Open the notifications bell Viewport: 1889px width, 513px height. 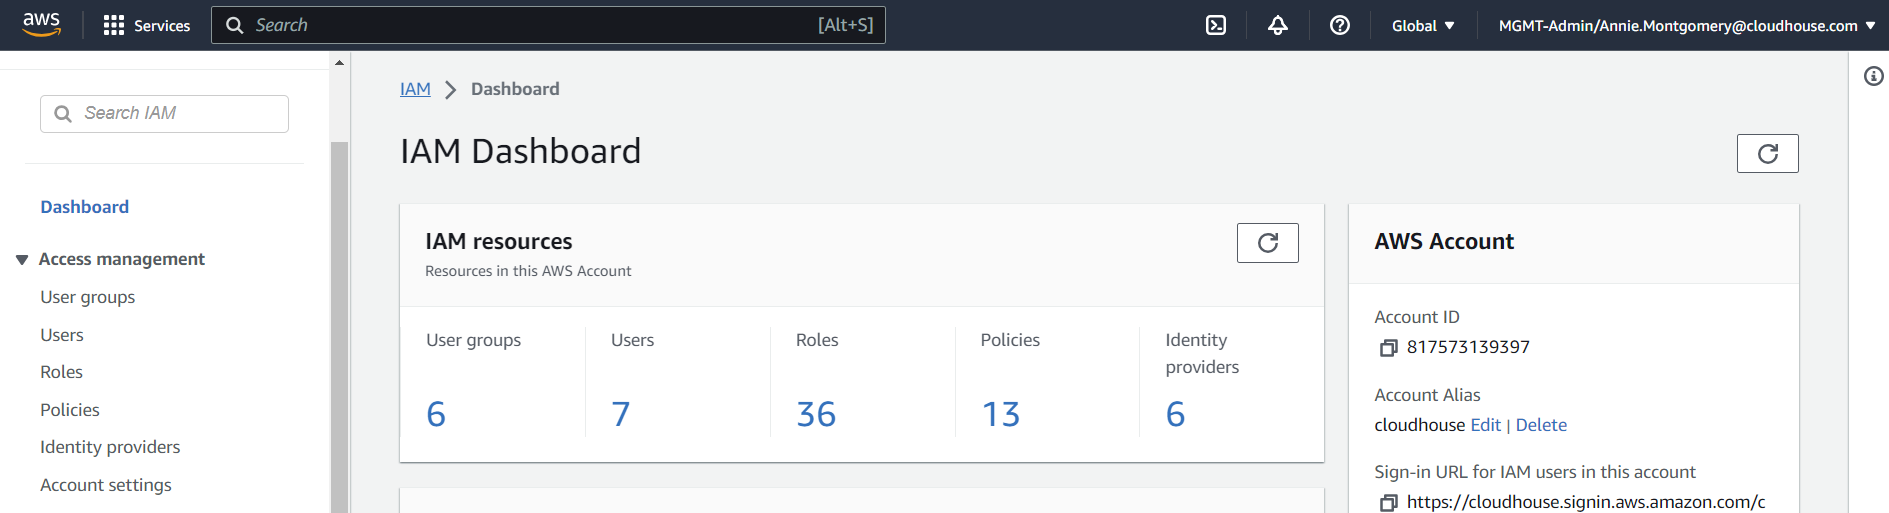(x=1278, y=25)
